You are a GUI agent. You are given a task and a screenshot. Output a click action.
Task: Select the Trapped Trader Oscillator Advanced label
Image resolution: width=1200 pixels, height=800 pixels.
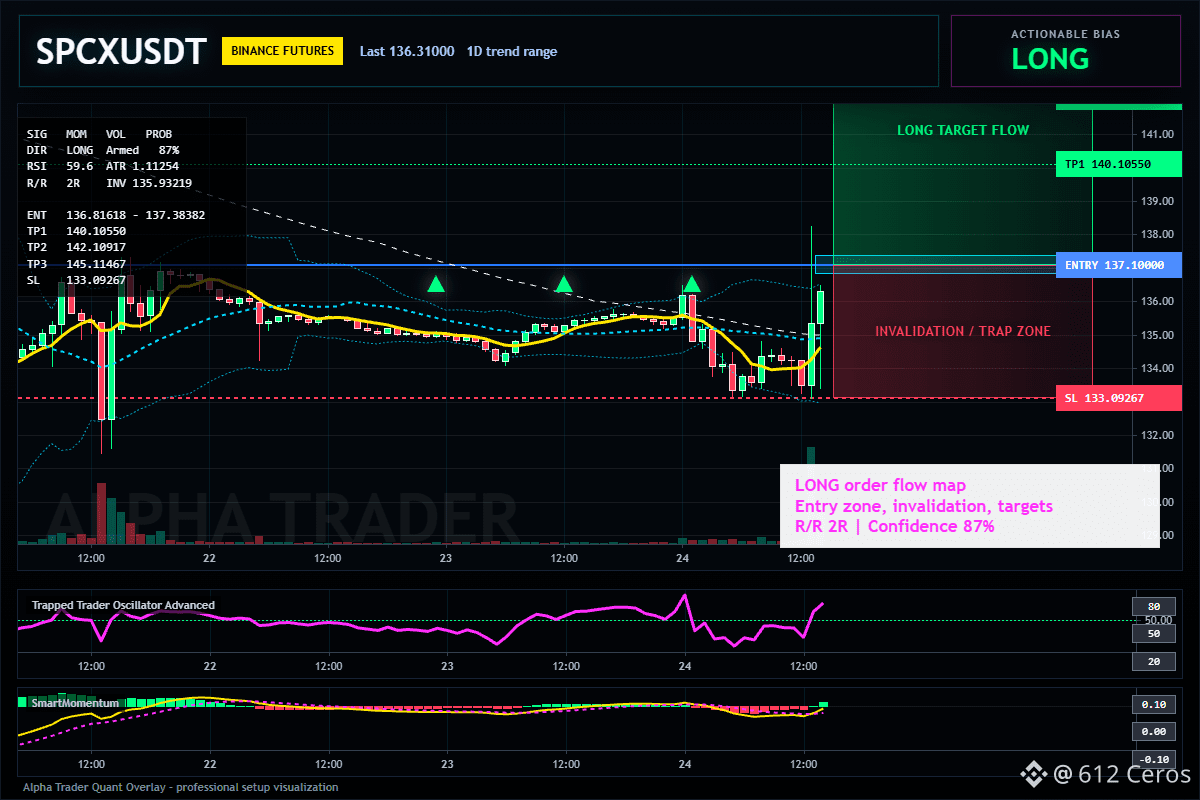click(x=123, y=605)
